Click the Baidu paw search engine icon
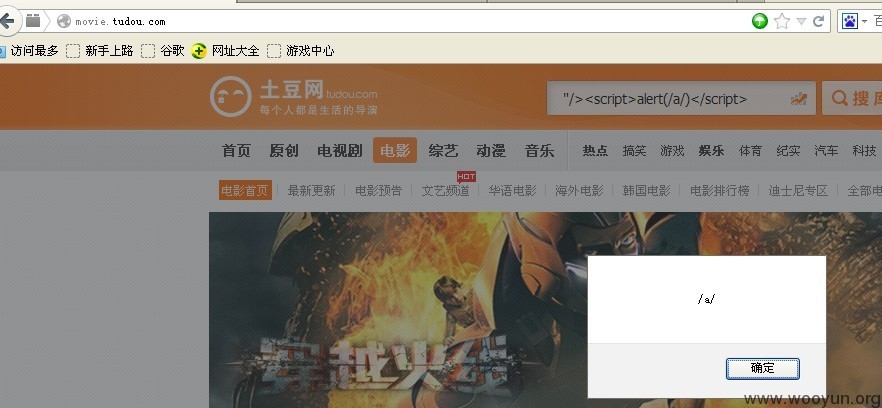This screenshot has height=408, width=882. pyautogui.click(x=849, y=21)
